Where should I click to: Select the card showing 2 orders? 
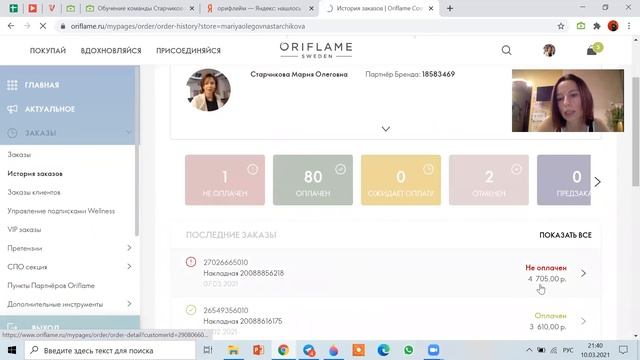point(489,180)
